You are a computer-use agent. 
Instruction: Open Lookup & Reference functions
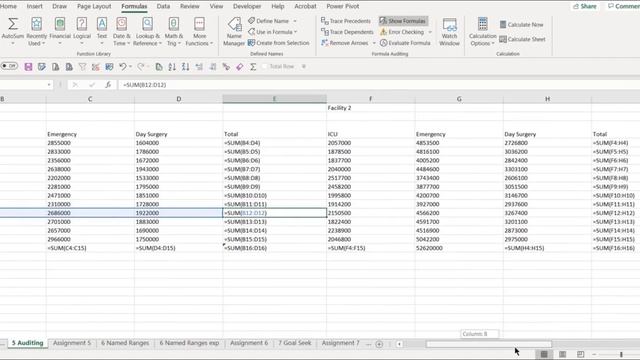(x=147, y=31)
